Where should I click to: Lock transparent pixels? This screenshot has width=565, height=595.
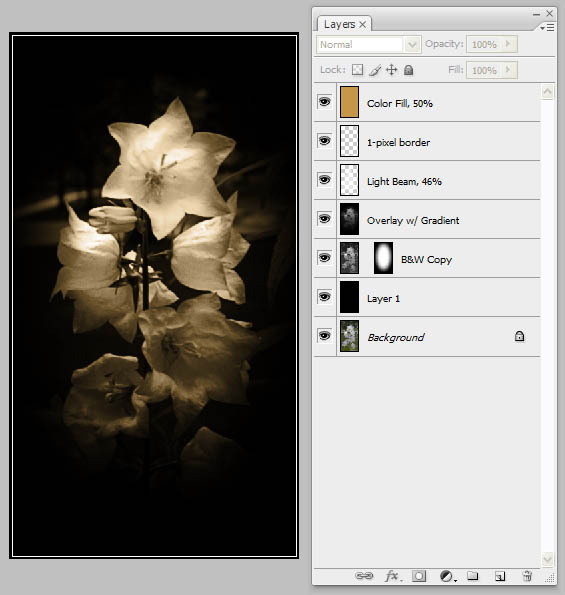pos(357,70)
